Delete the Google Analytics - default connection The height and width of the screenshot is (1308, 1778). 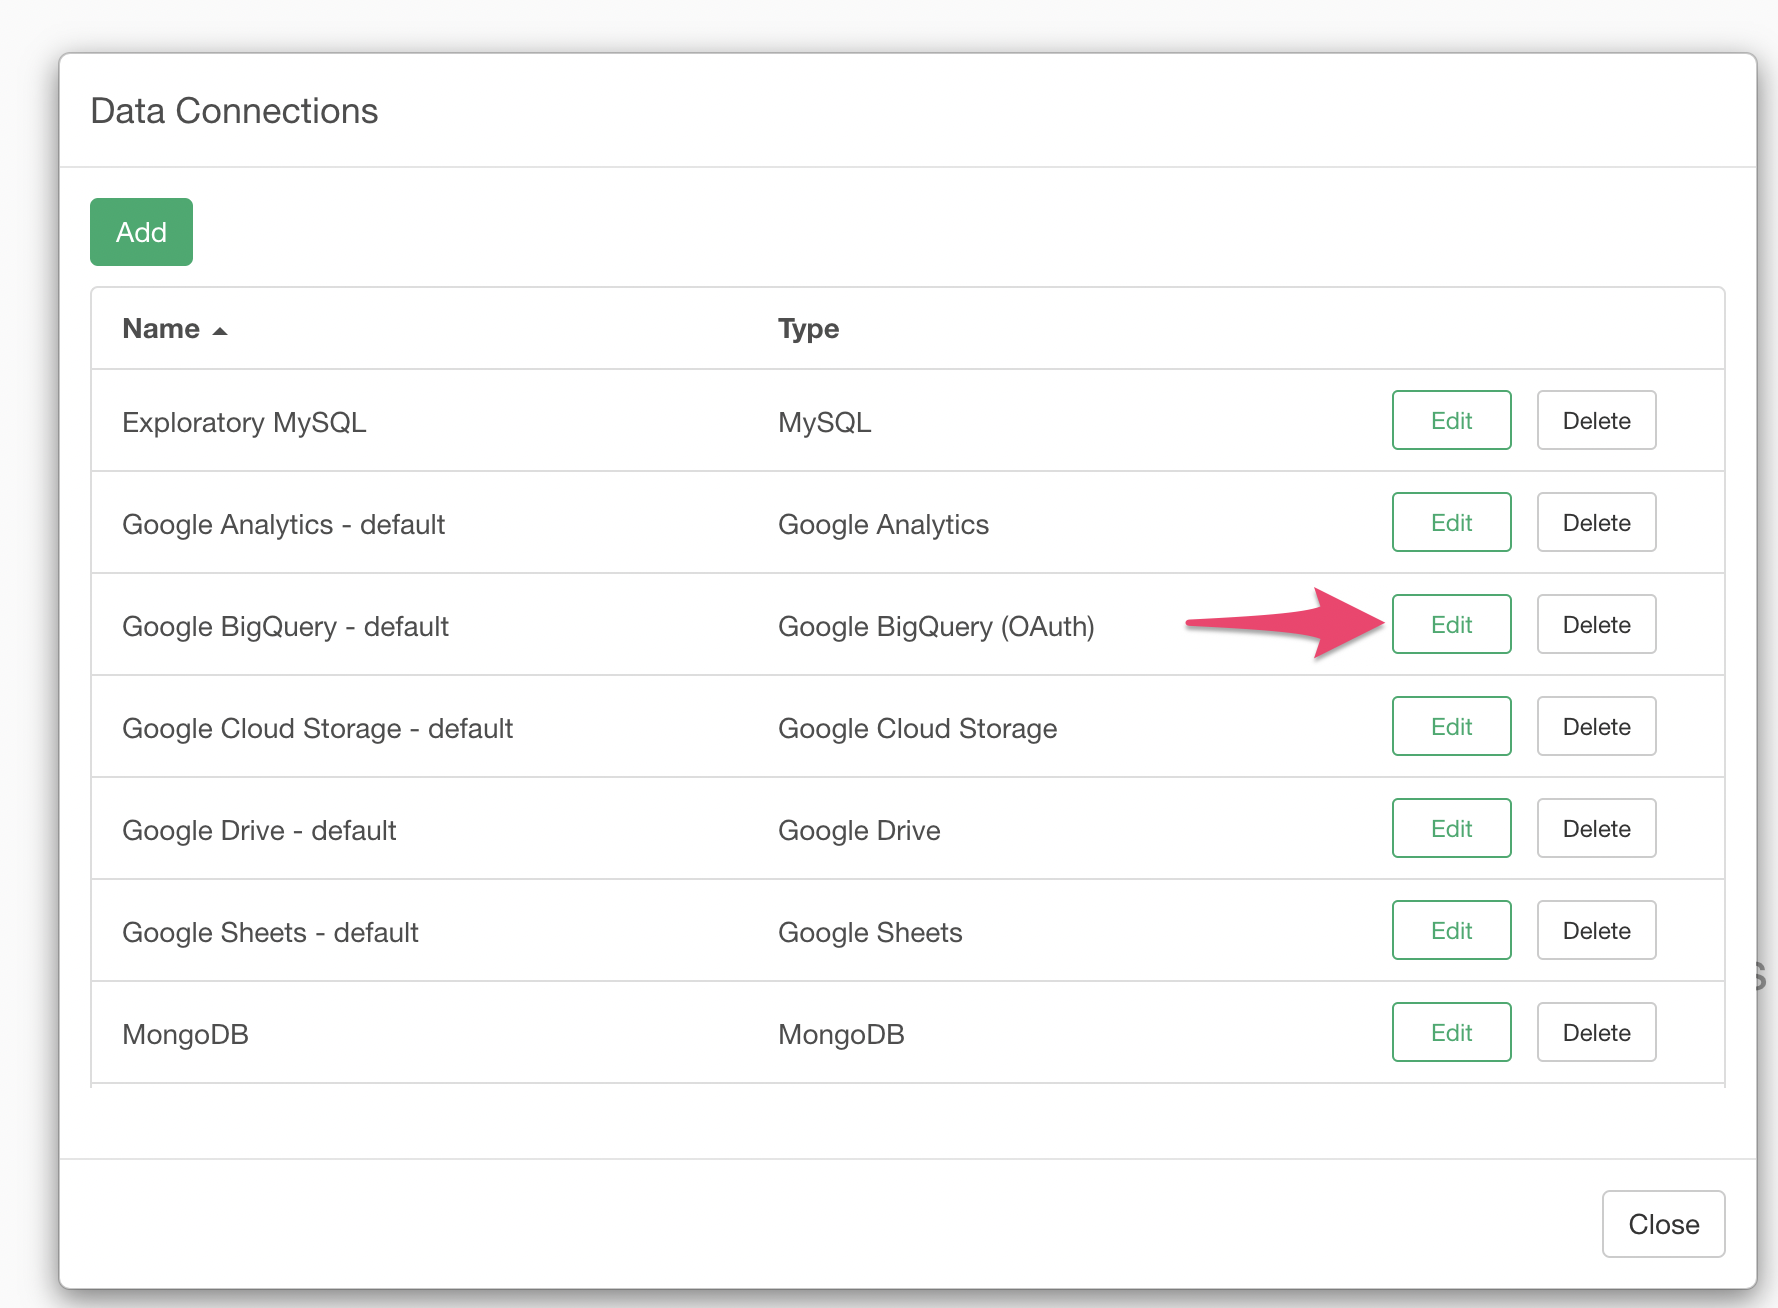click(x=1596, y=523)
